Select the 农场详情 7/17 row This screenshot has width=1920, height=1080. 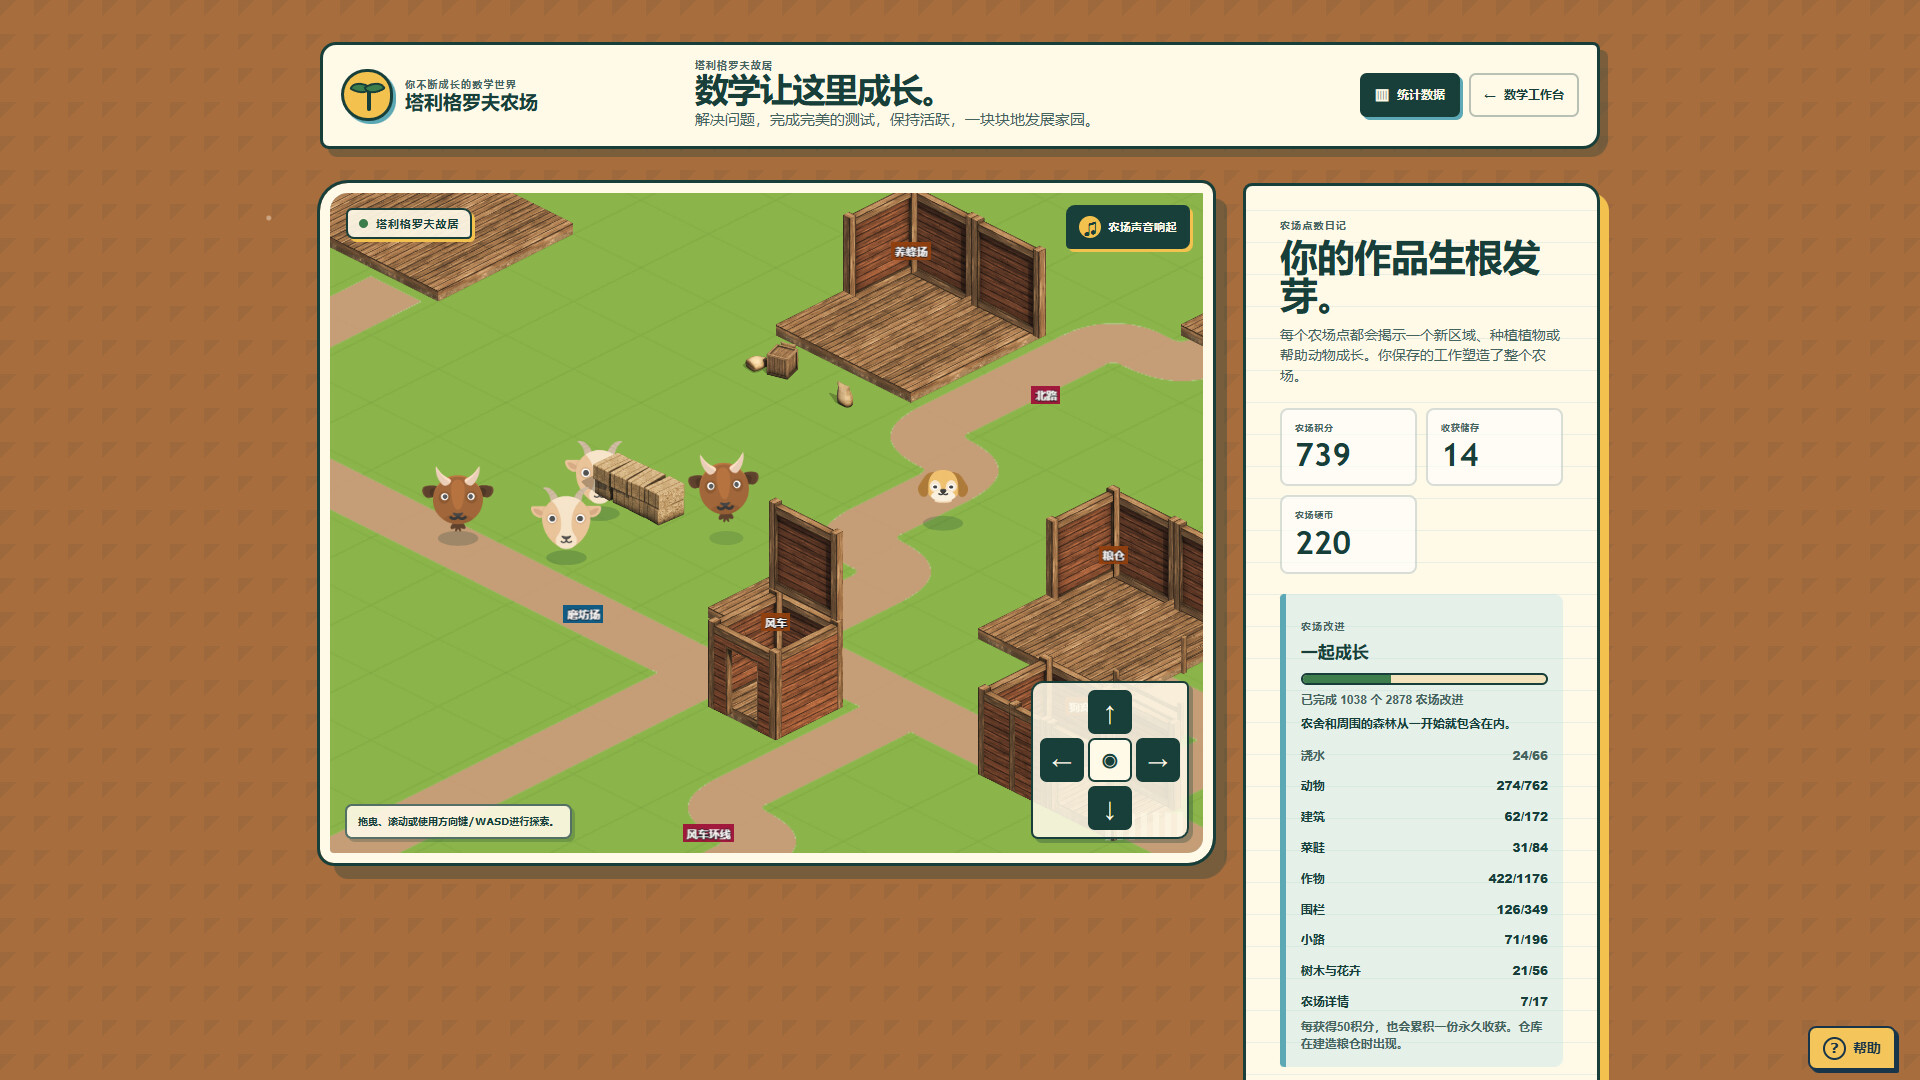point(1424,1002)
